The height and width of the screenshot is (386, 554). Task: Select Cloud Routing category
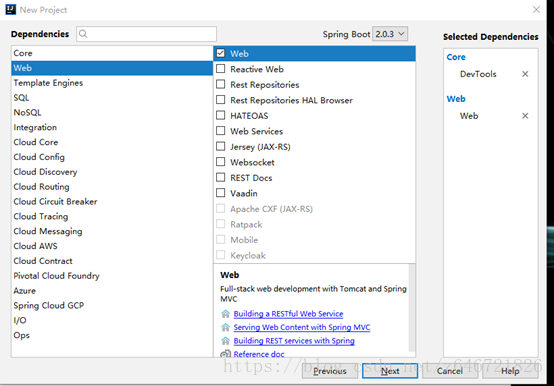(x=112, y=186)
